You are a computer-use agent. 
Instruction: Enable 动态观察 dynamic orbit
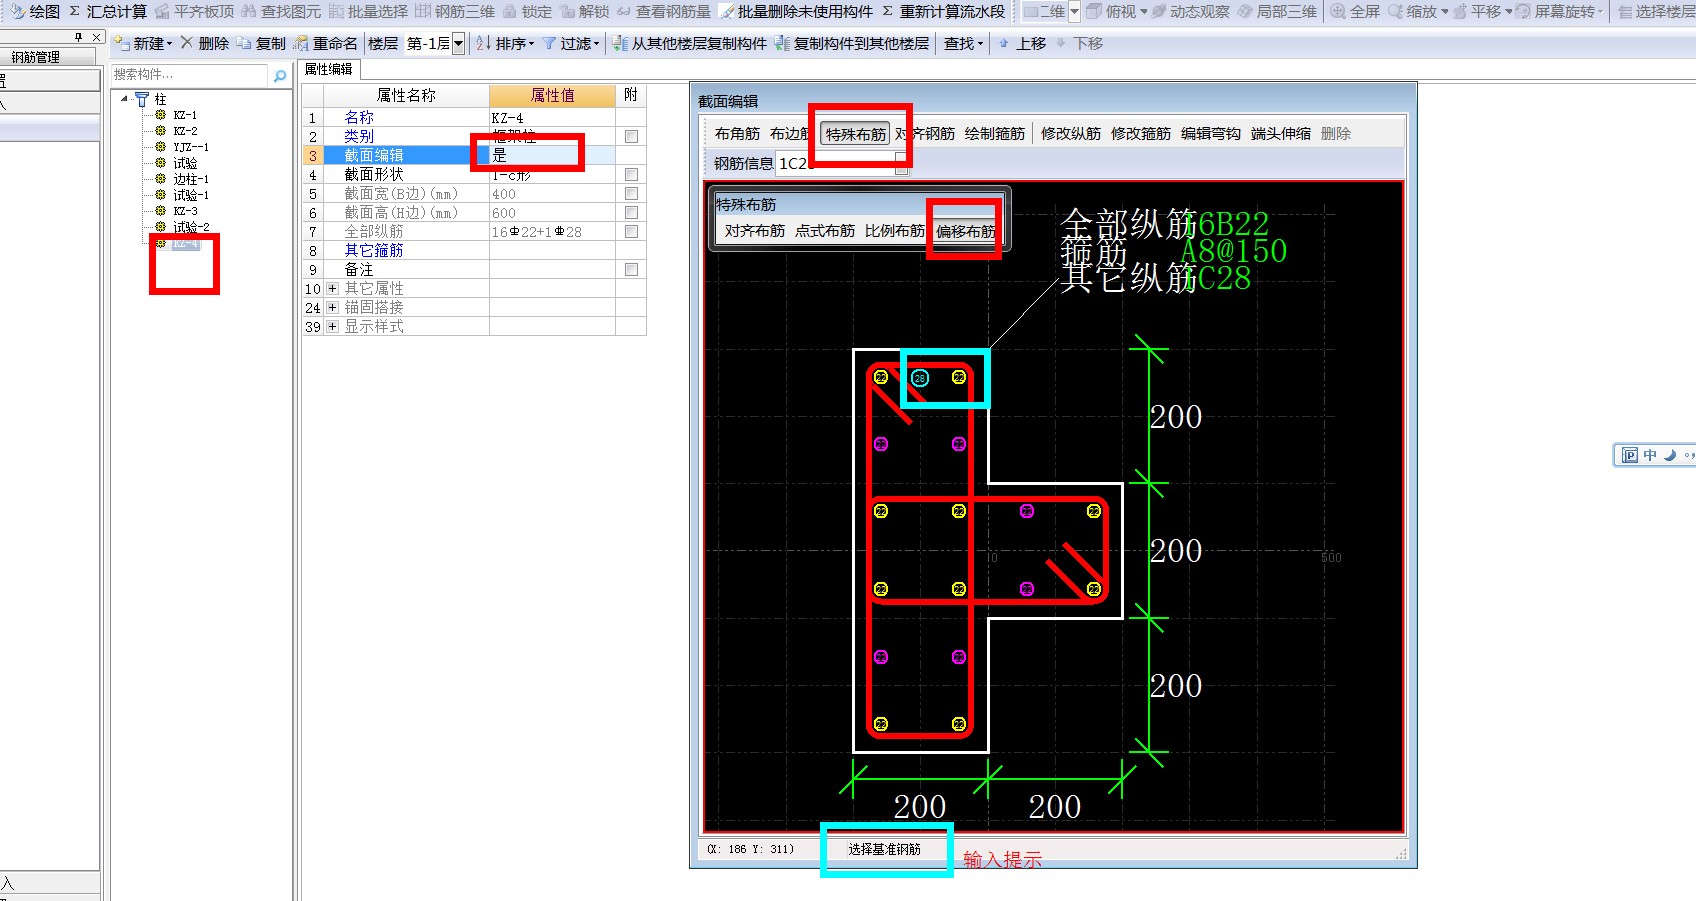pos(1190,12)
